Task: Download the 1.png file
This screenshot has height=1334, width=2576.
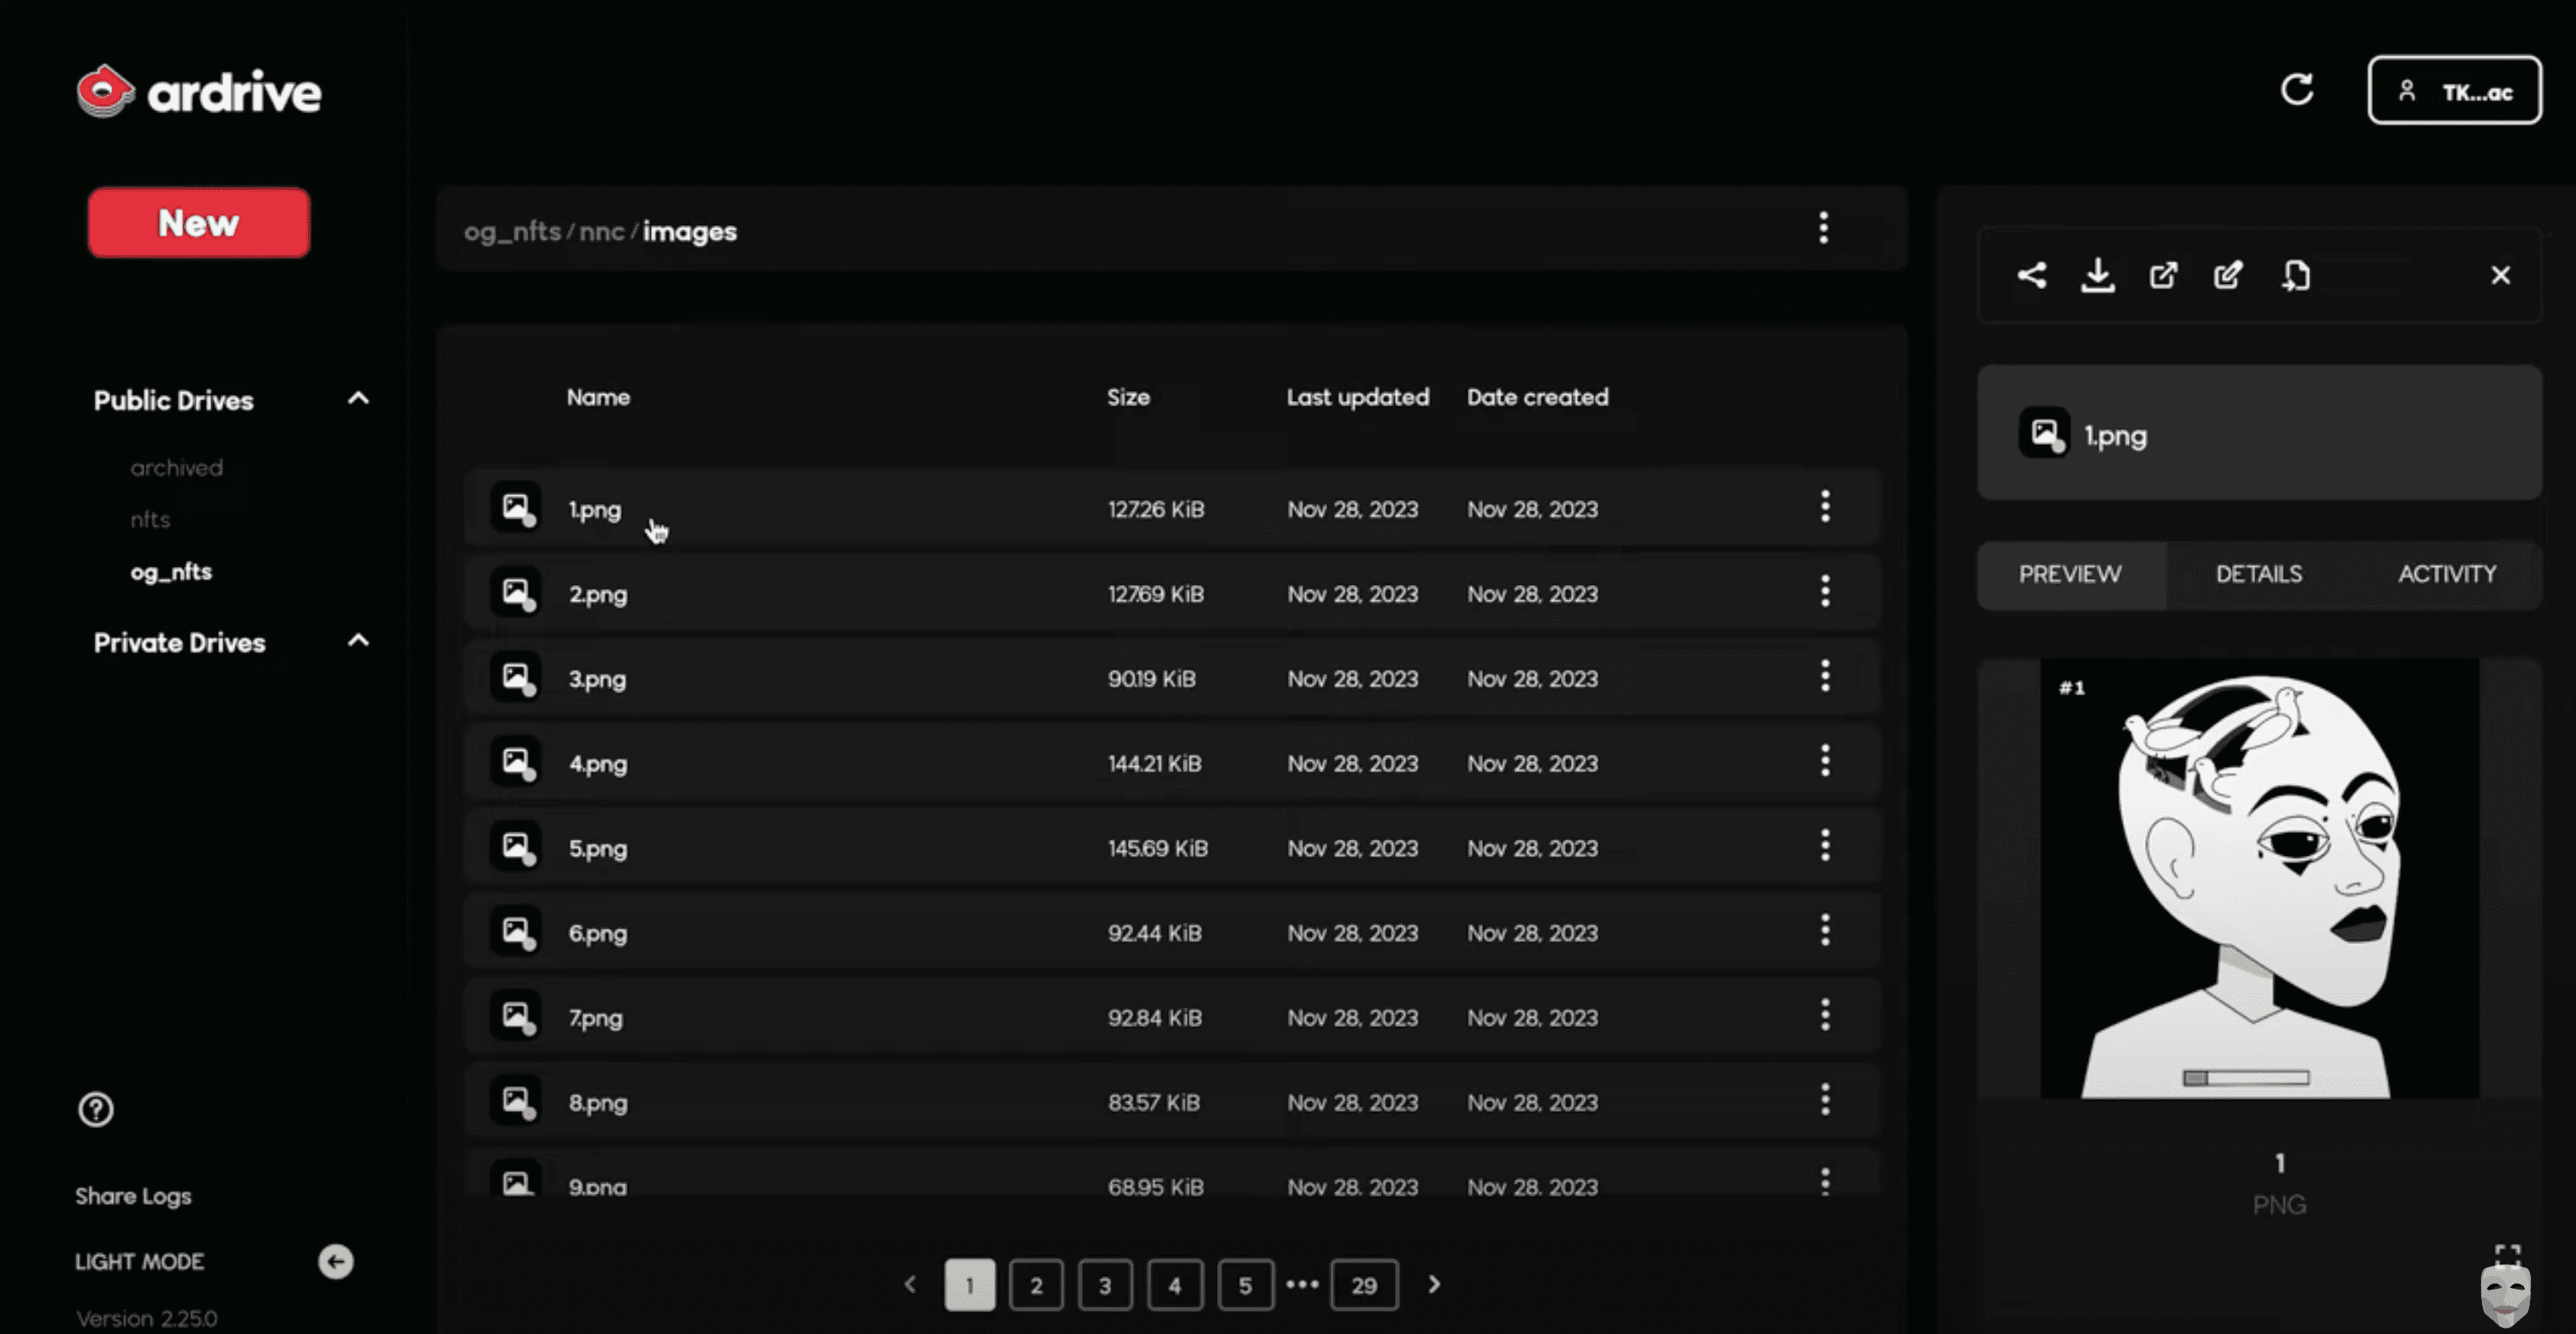Action: coord(2097,275)
